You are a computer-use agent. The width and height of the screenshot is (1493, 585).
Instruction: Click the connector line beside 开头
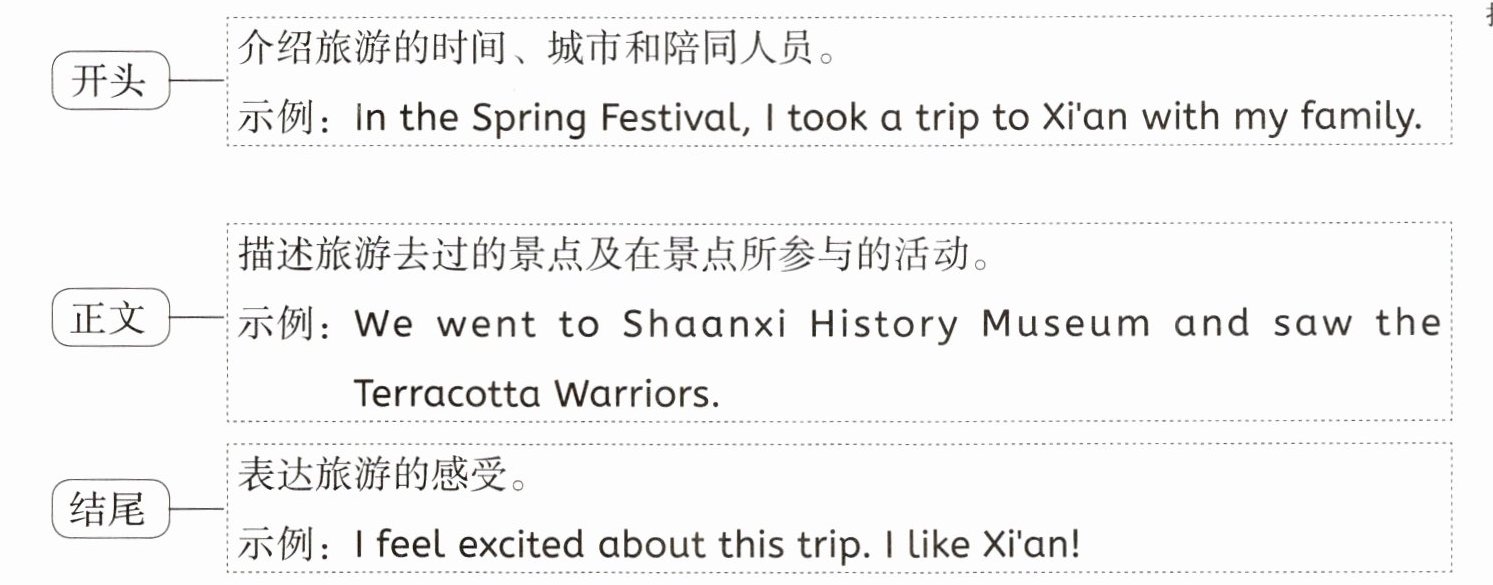[x=199, y=82]
